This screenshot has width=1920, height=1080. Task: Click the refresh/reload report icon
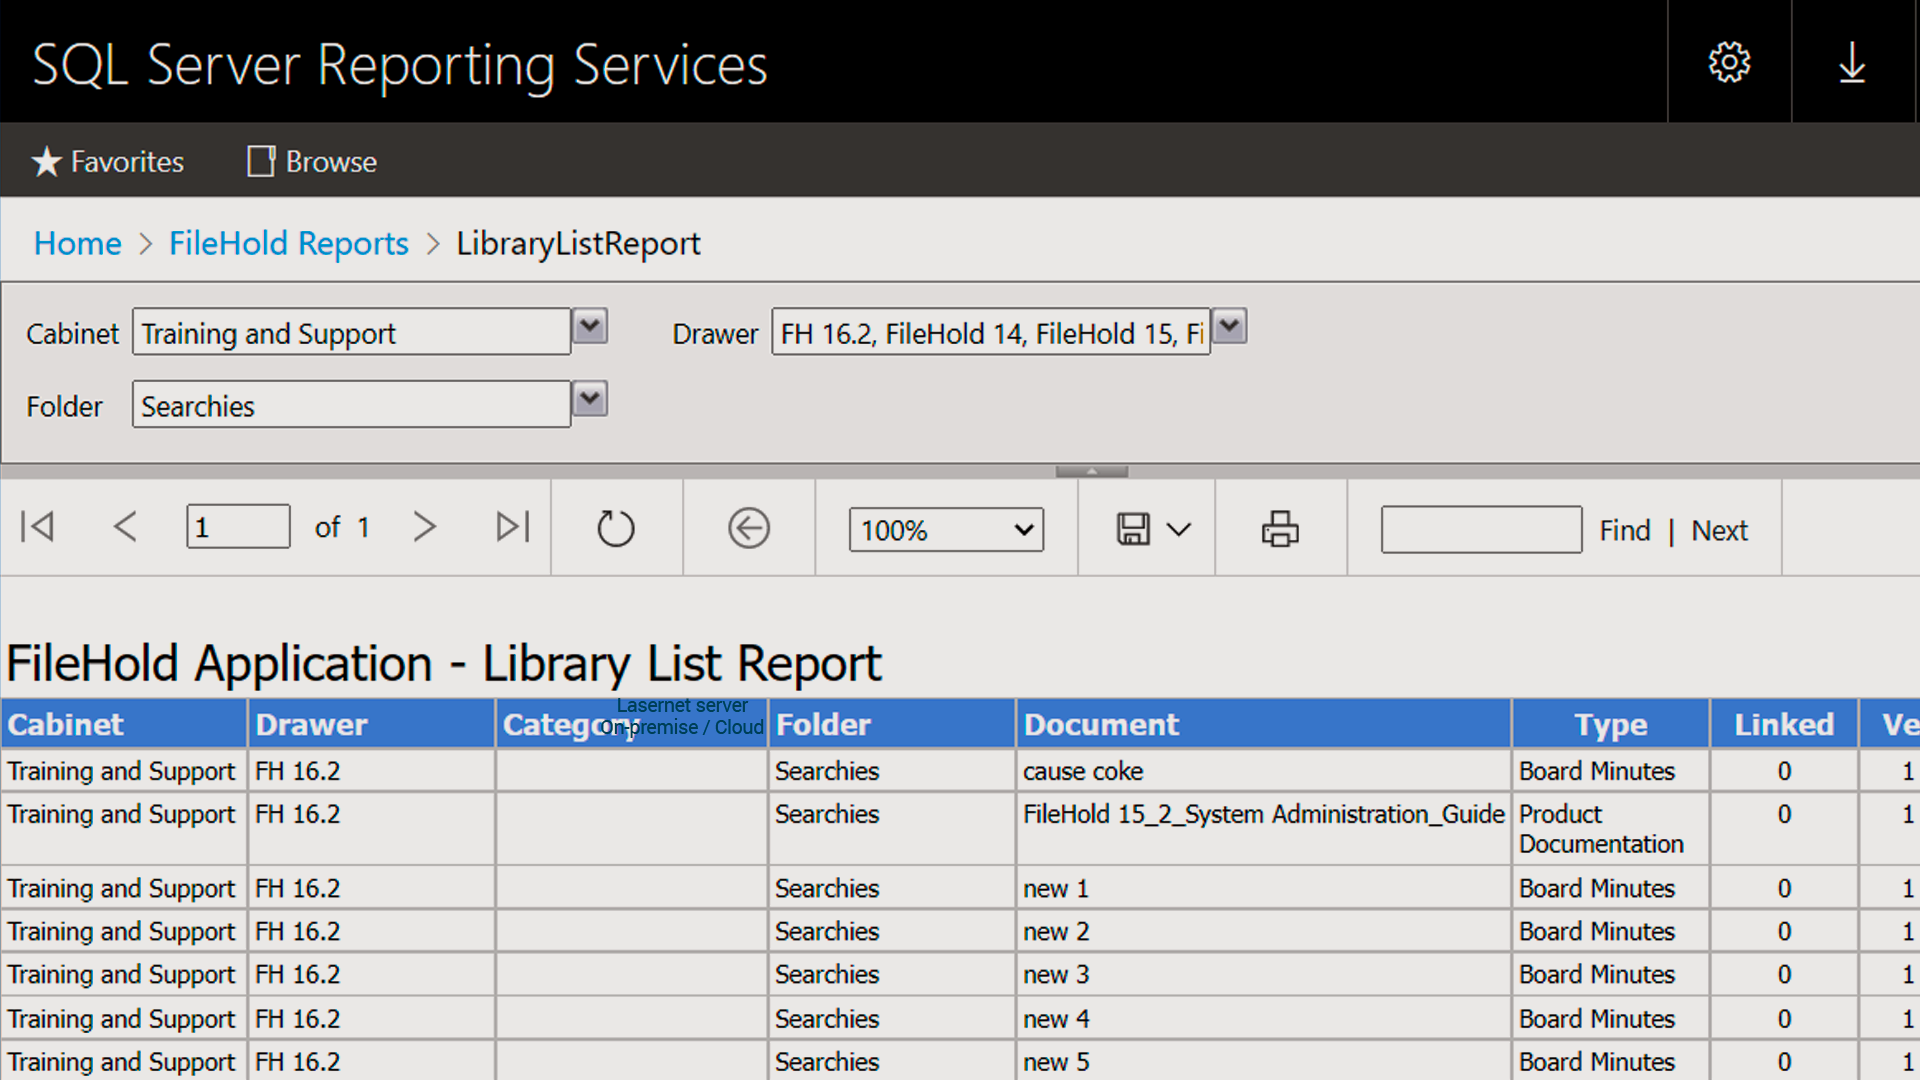tap(616, 527)
